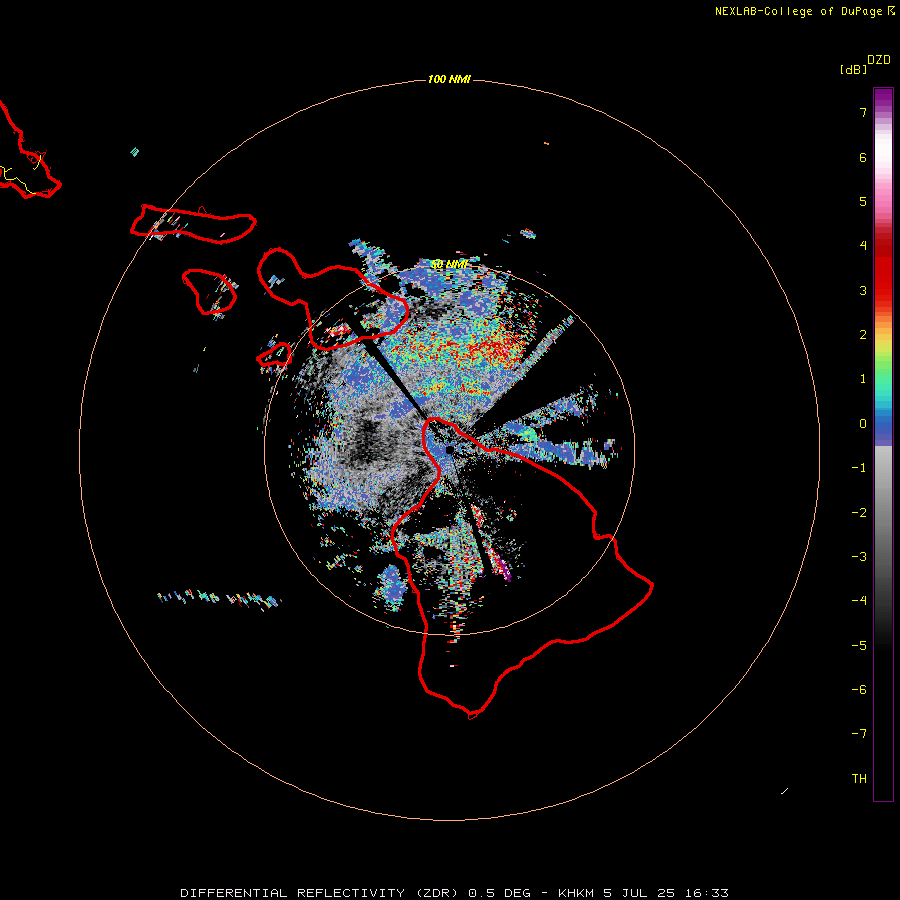
Task: Click the 2 tick label on the color scale
Action: point(863,335)
